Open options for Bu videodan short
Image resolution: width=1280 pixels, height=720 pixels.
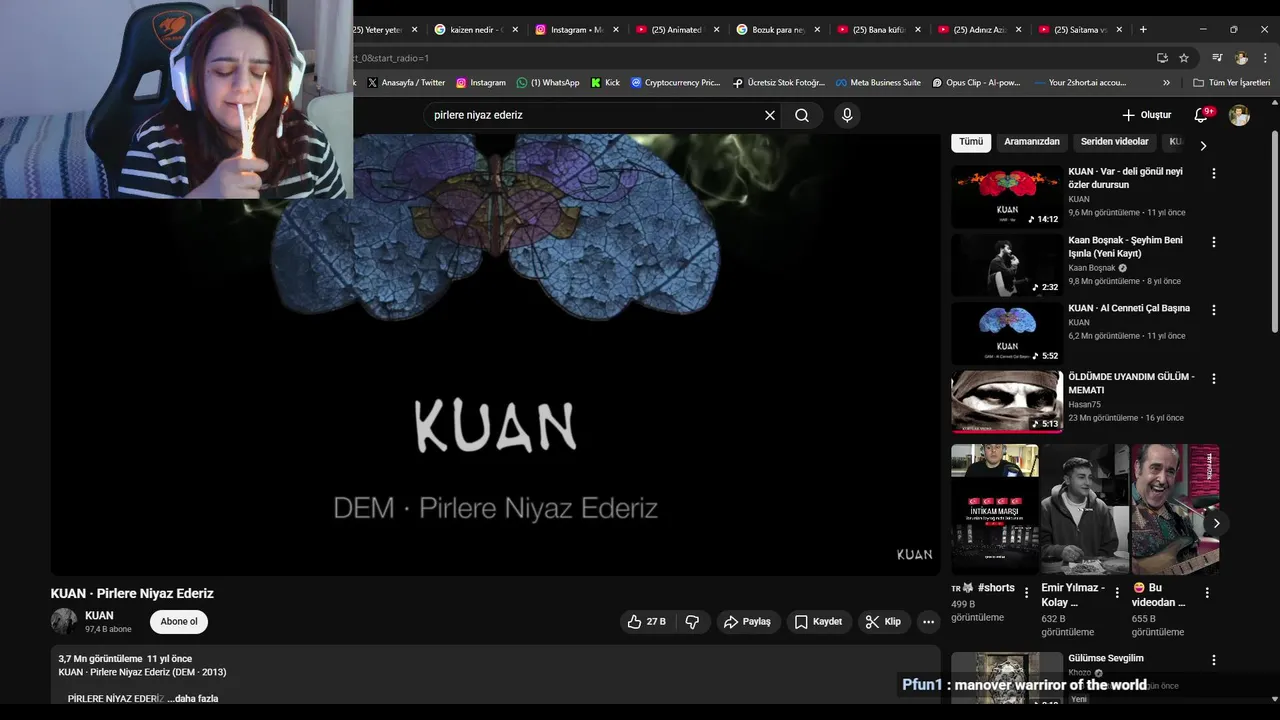pyautogui.click(x=1207, y=592)
